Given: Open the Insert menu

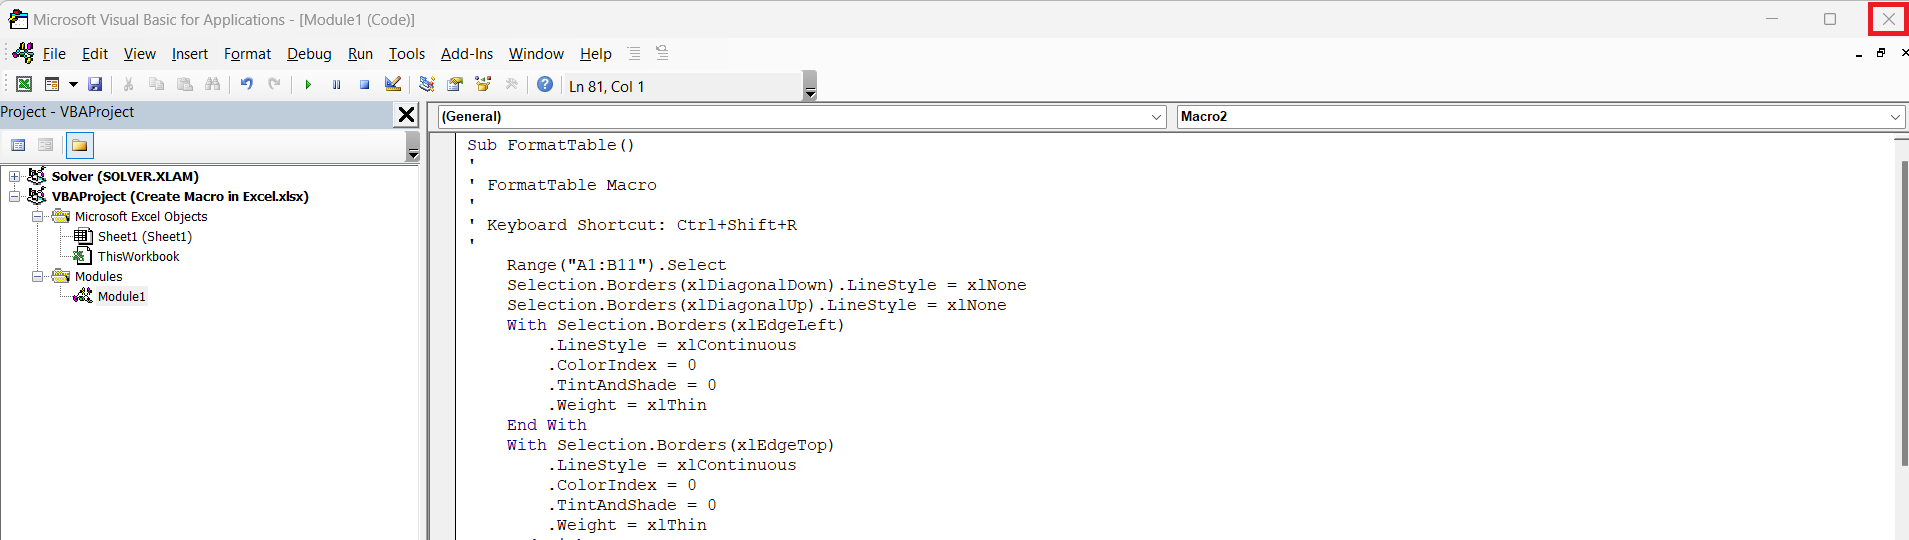Looking at the screenshot, I should 190,54.
